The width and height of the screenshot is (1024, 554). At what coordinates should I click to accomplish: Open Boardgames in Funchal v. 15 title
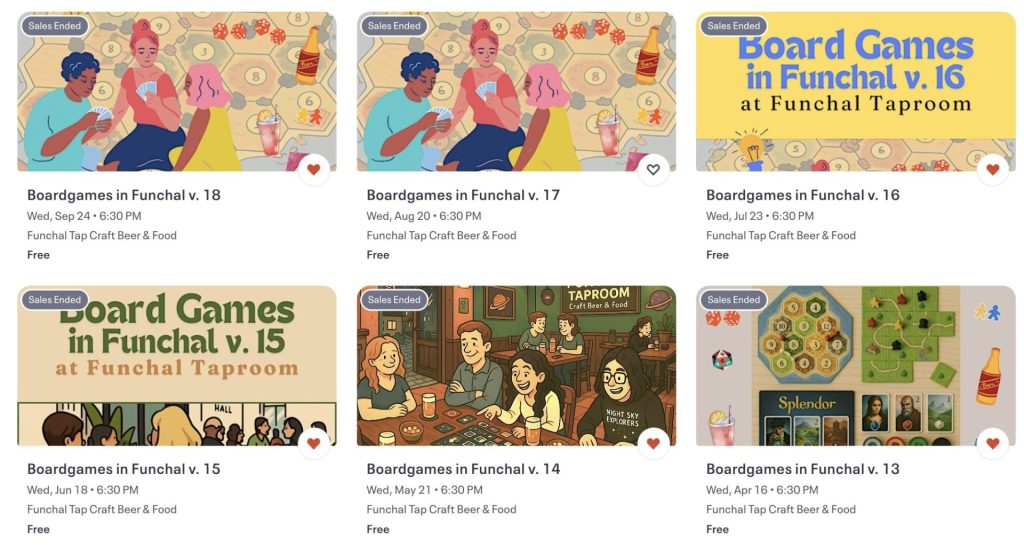123,469
